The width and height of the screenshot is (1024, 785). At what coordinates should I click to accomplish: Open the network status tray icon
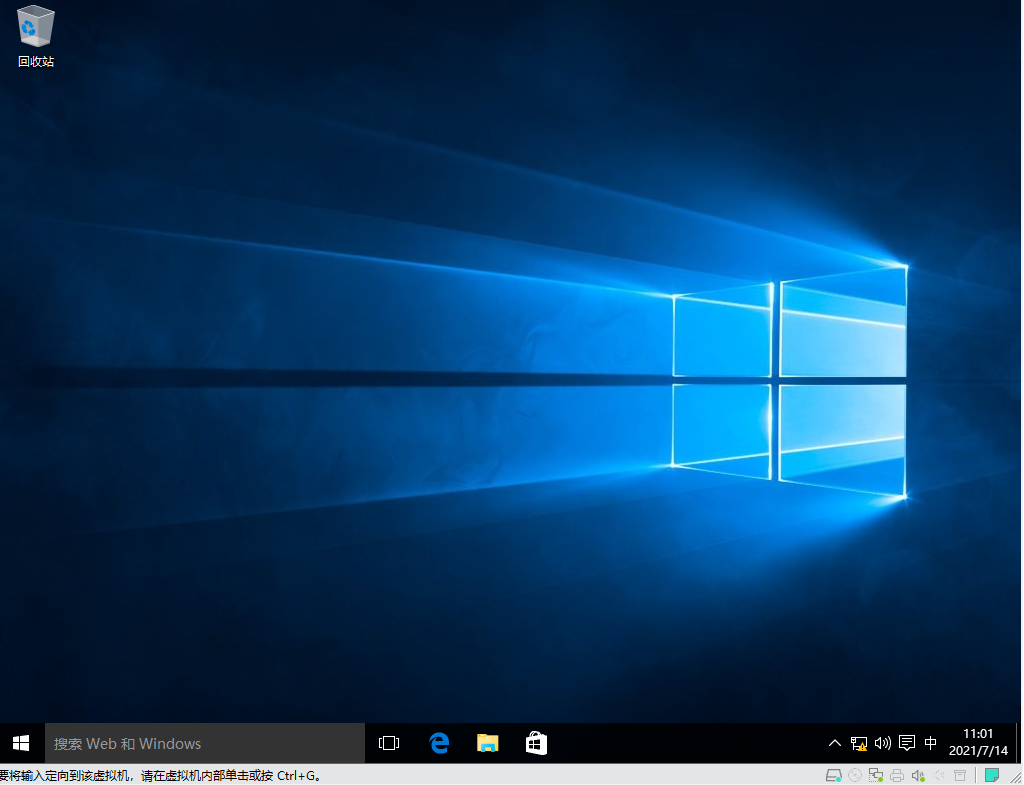tap(859, 743)
